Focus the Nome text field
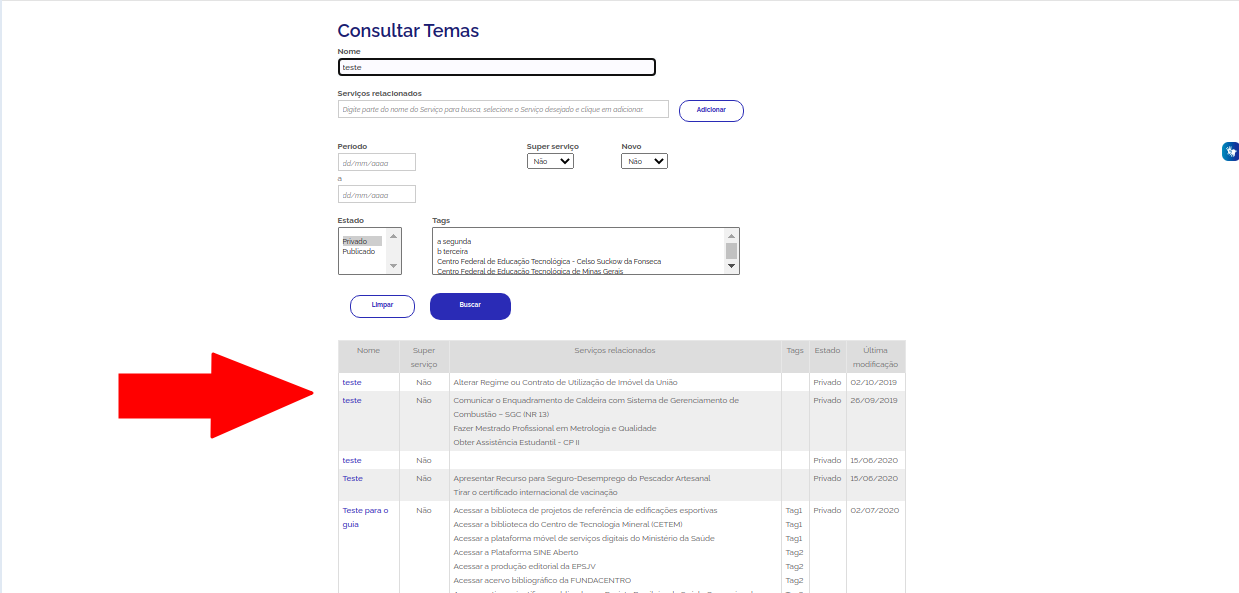The height and width of the screenshot is (593, 1239). [497, 67]
